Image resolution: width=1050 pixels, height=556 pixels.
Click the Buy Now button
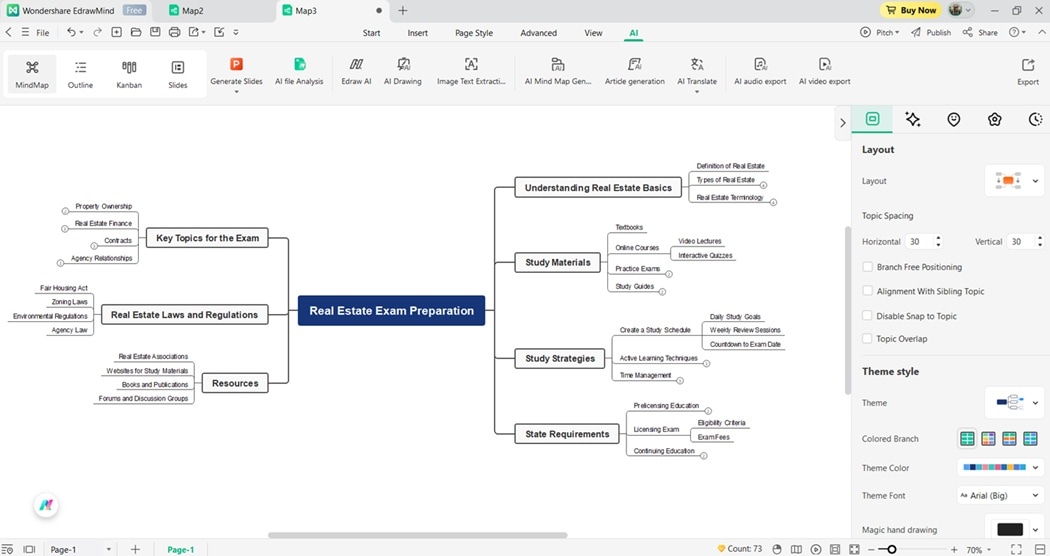pyautogui.click(x=911, y=10)
